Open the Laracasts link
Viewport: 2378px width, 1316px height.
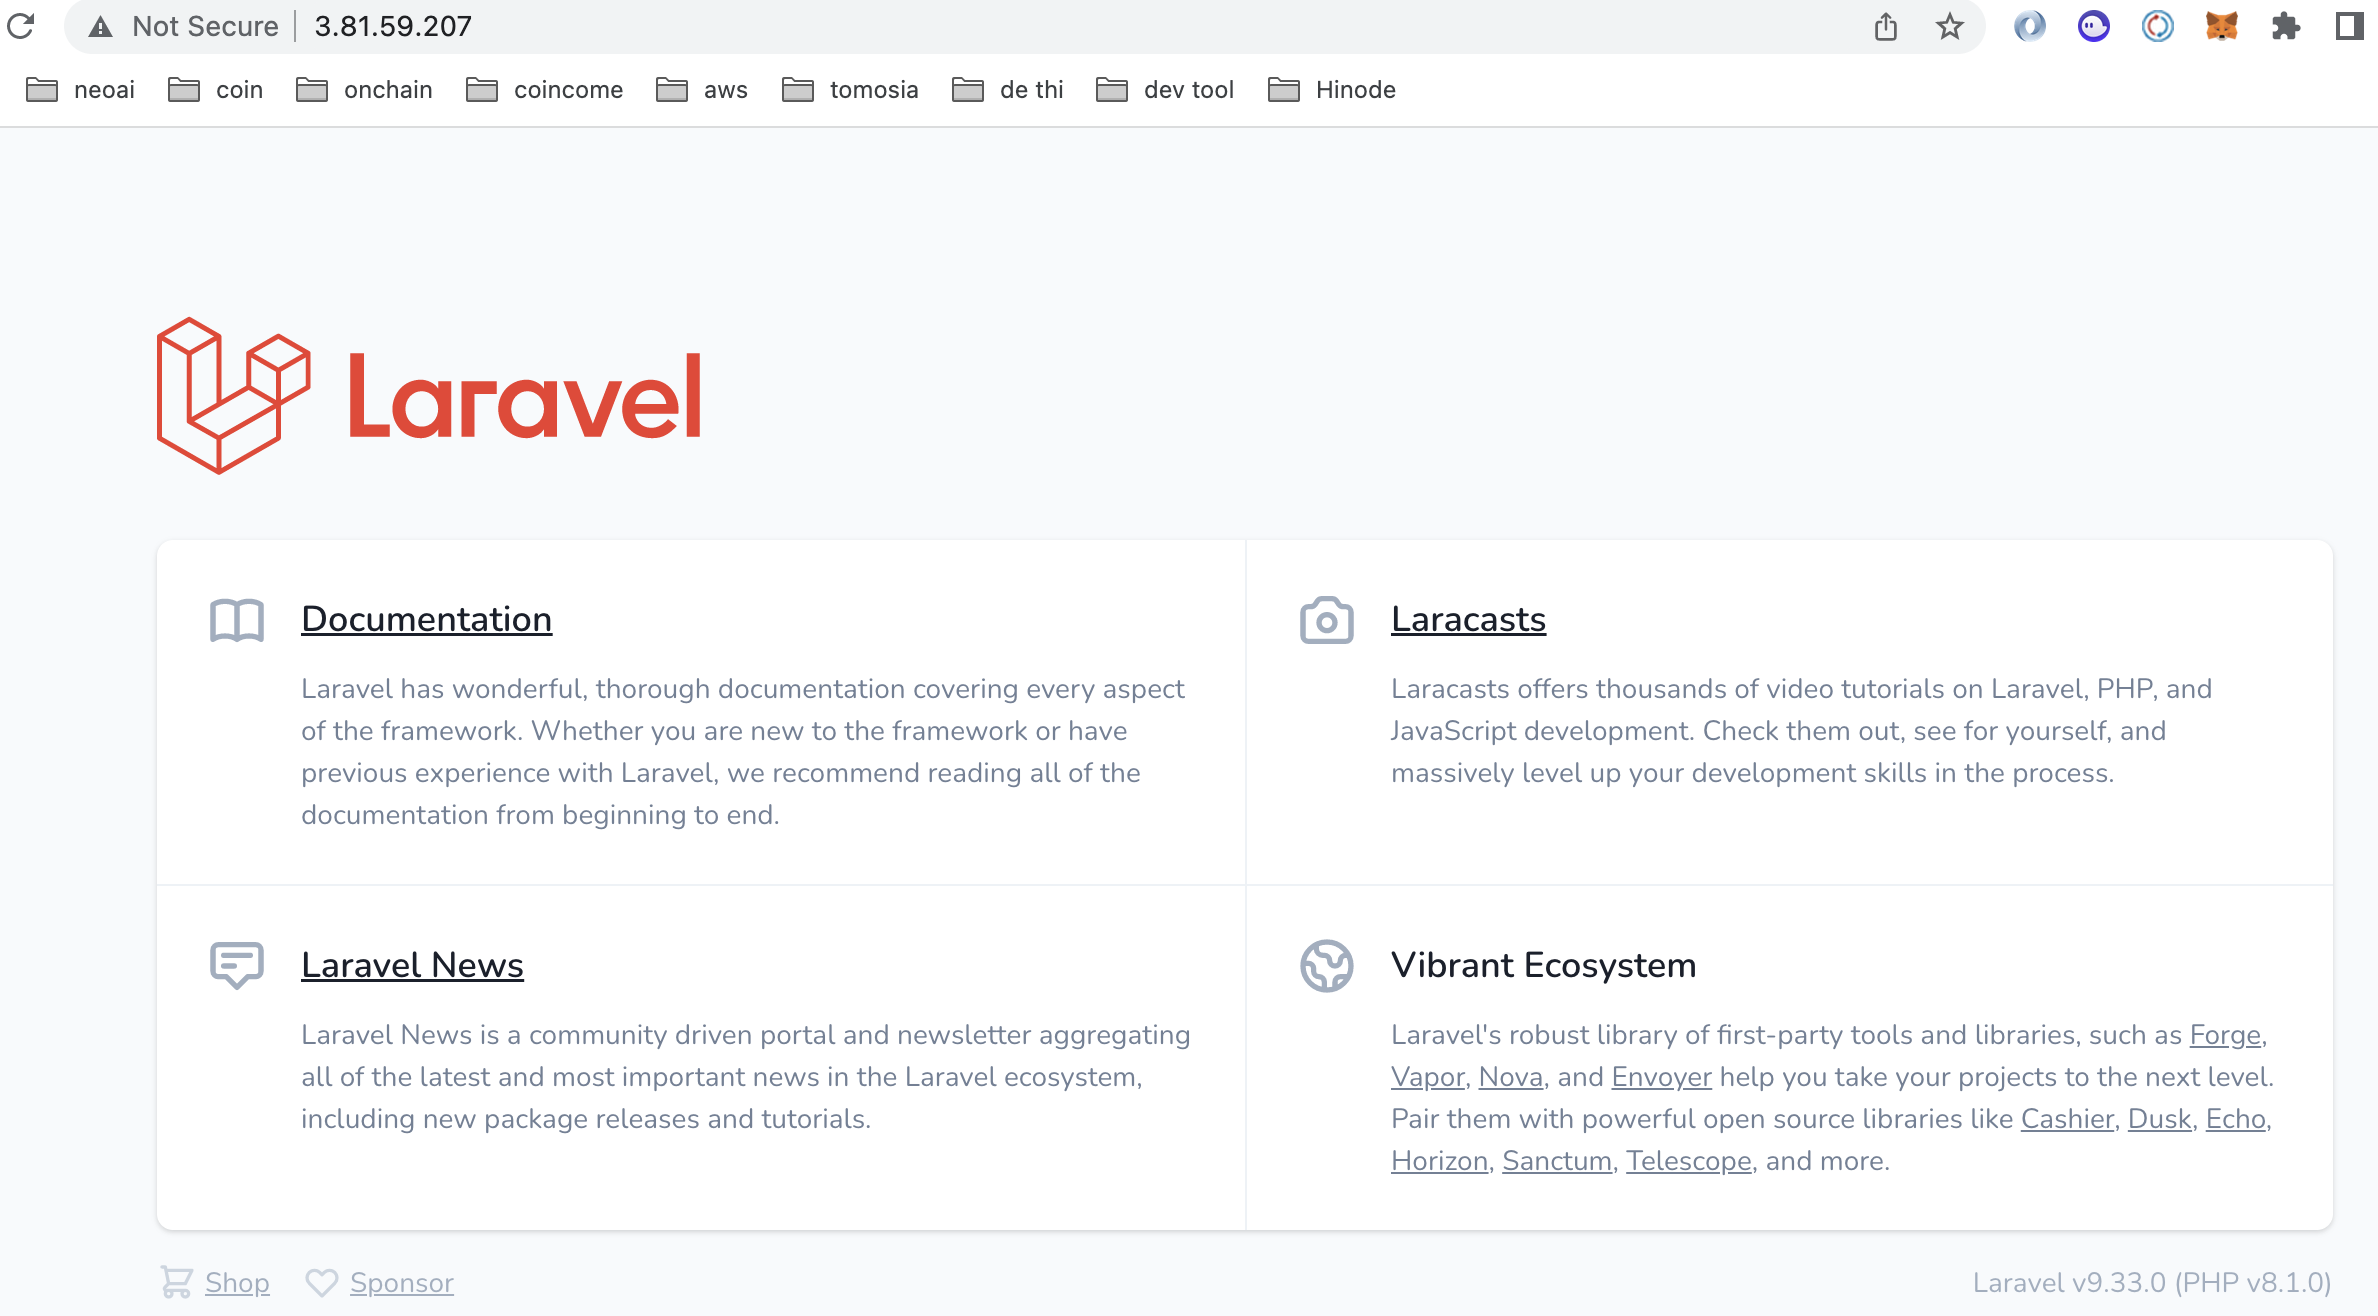click(x=1468, y=619)
